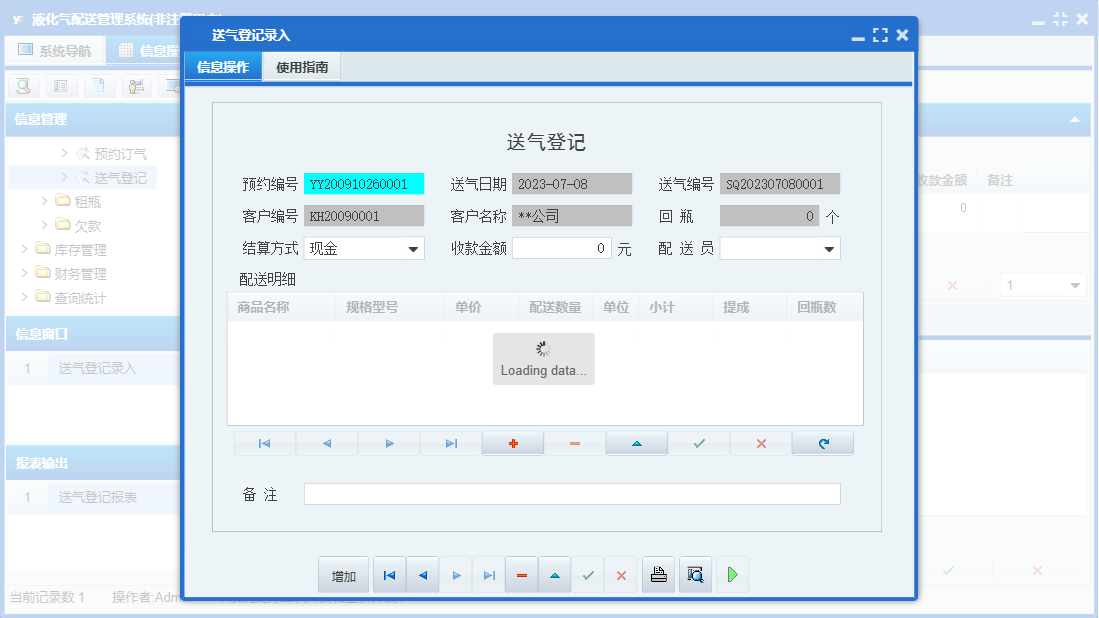Click the 增加 add button

pyautogui.click(x=343, y=575)
